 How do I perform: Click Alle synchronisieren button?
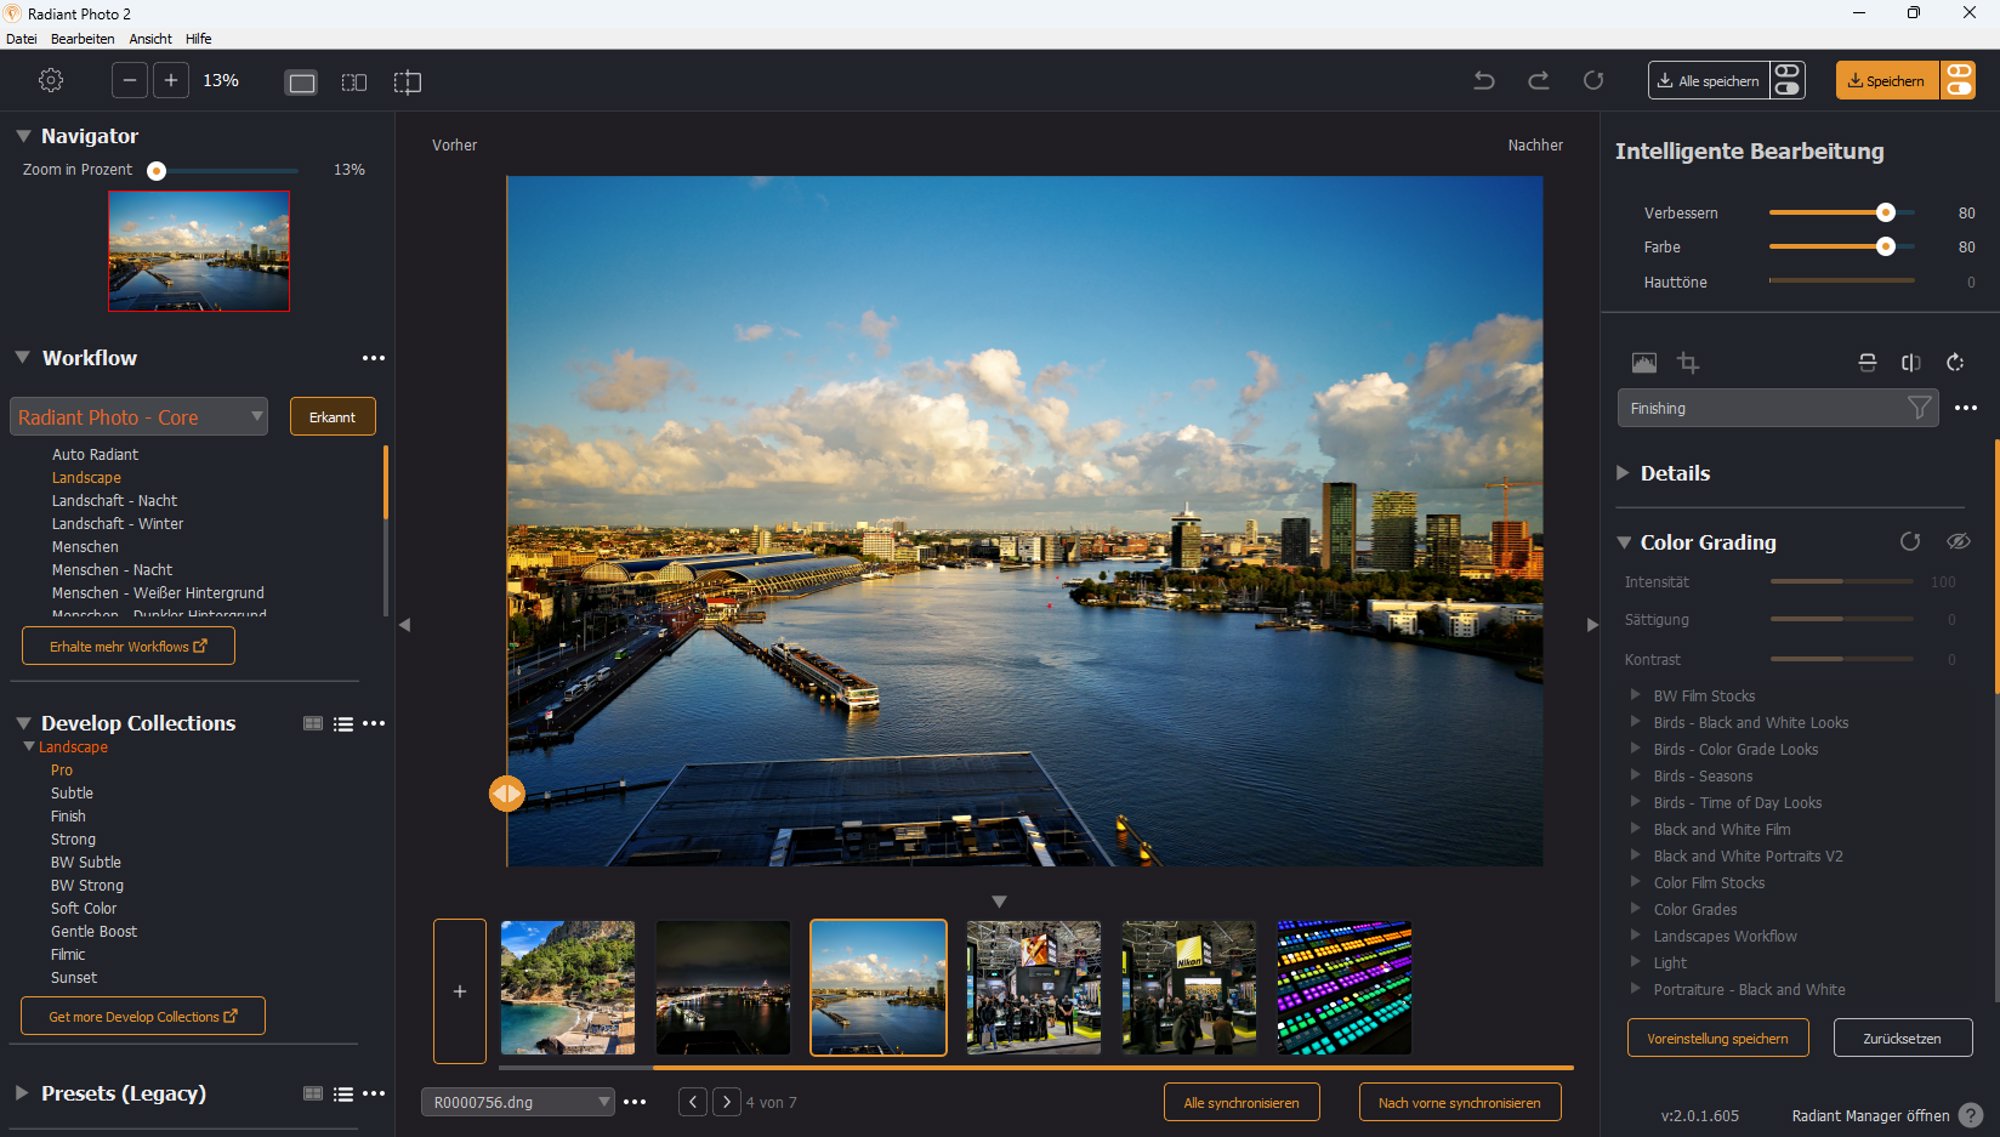(x=1241, y=1103)
